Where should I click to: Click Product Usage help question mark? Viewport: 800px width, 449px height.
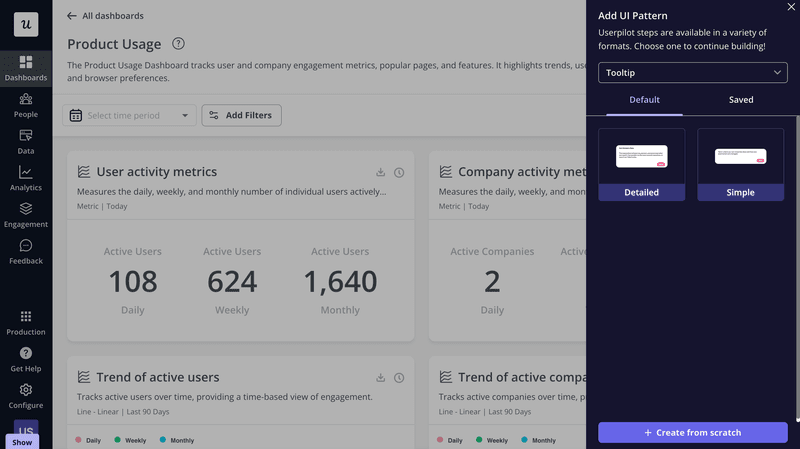[178, 44]
